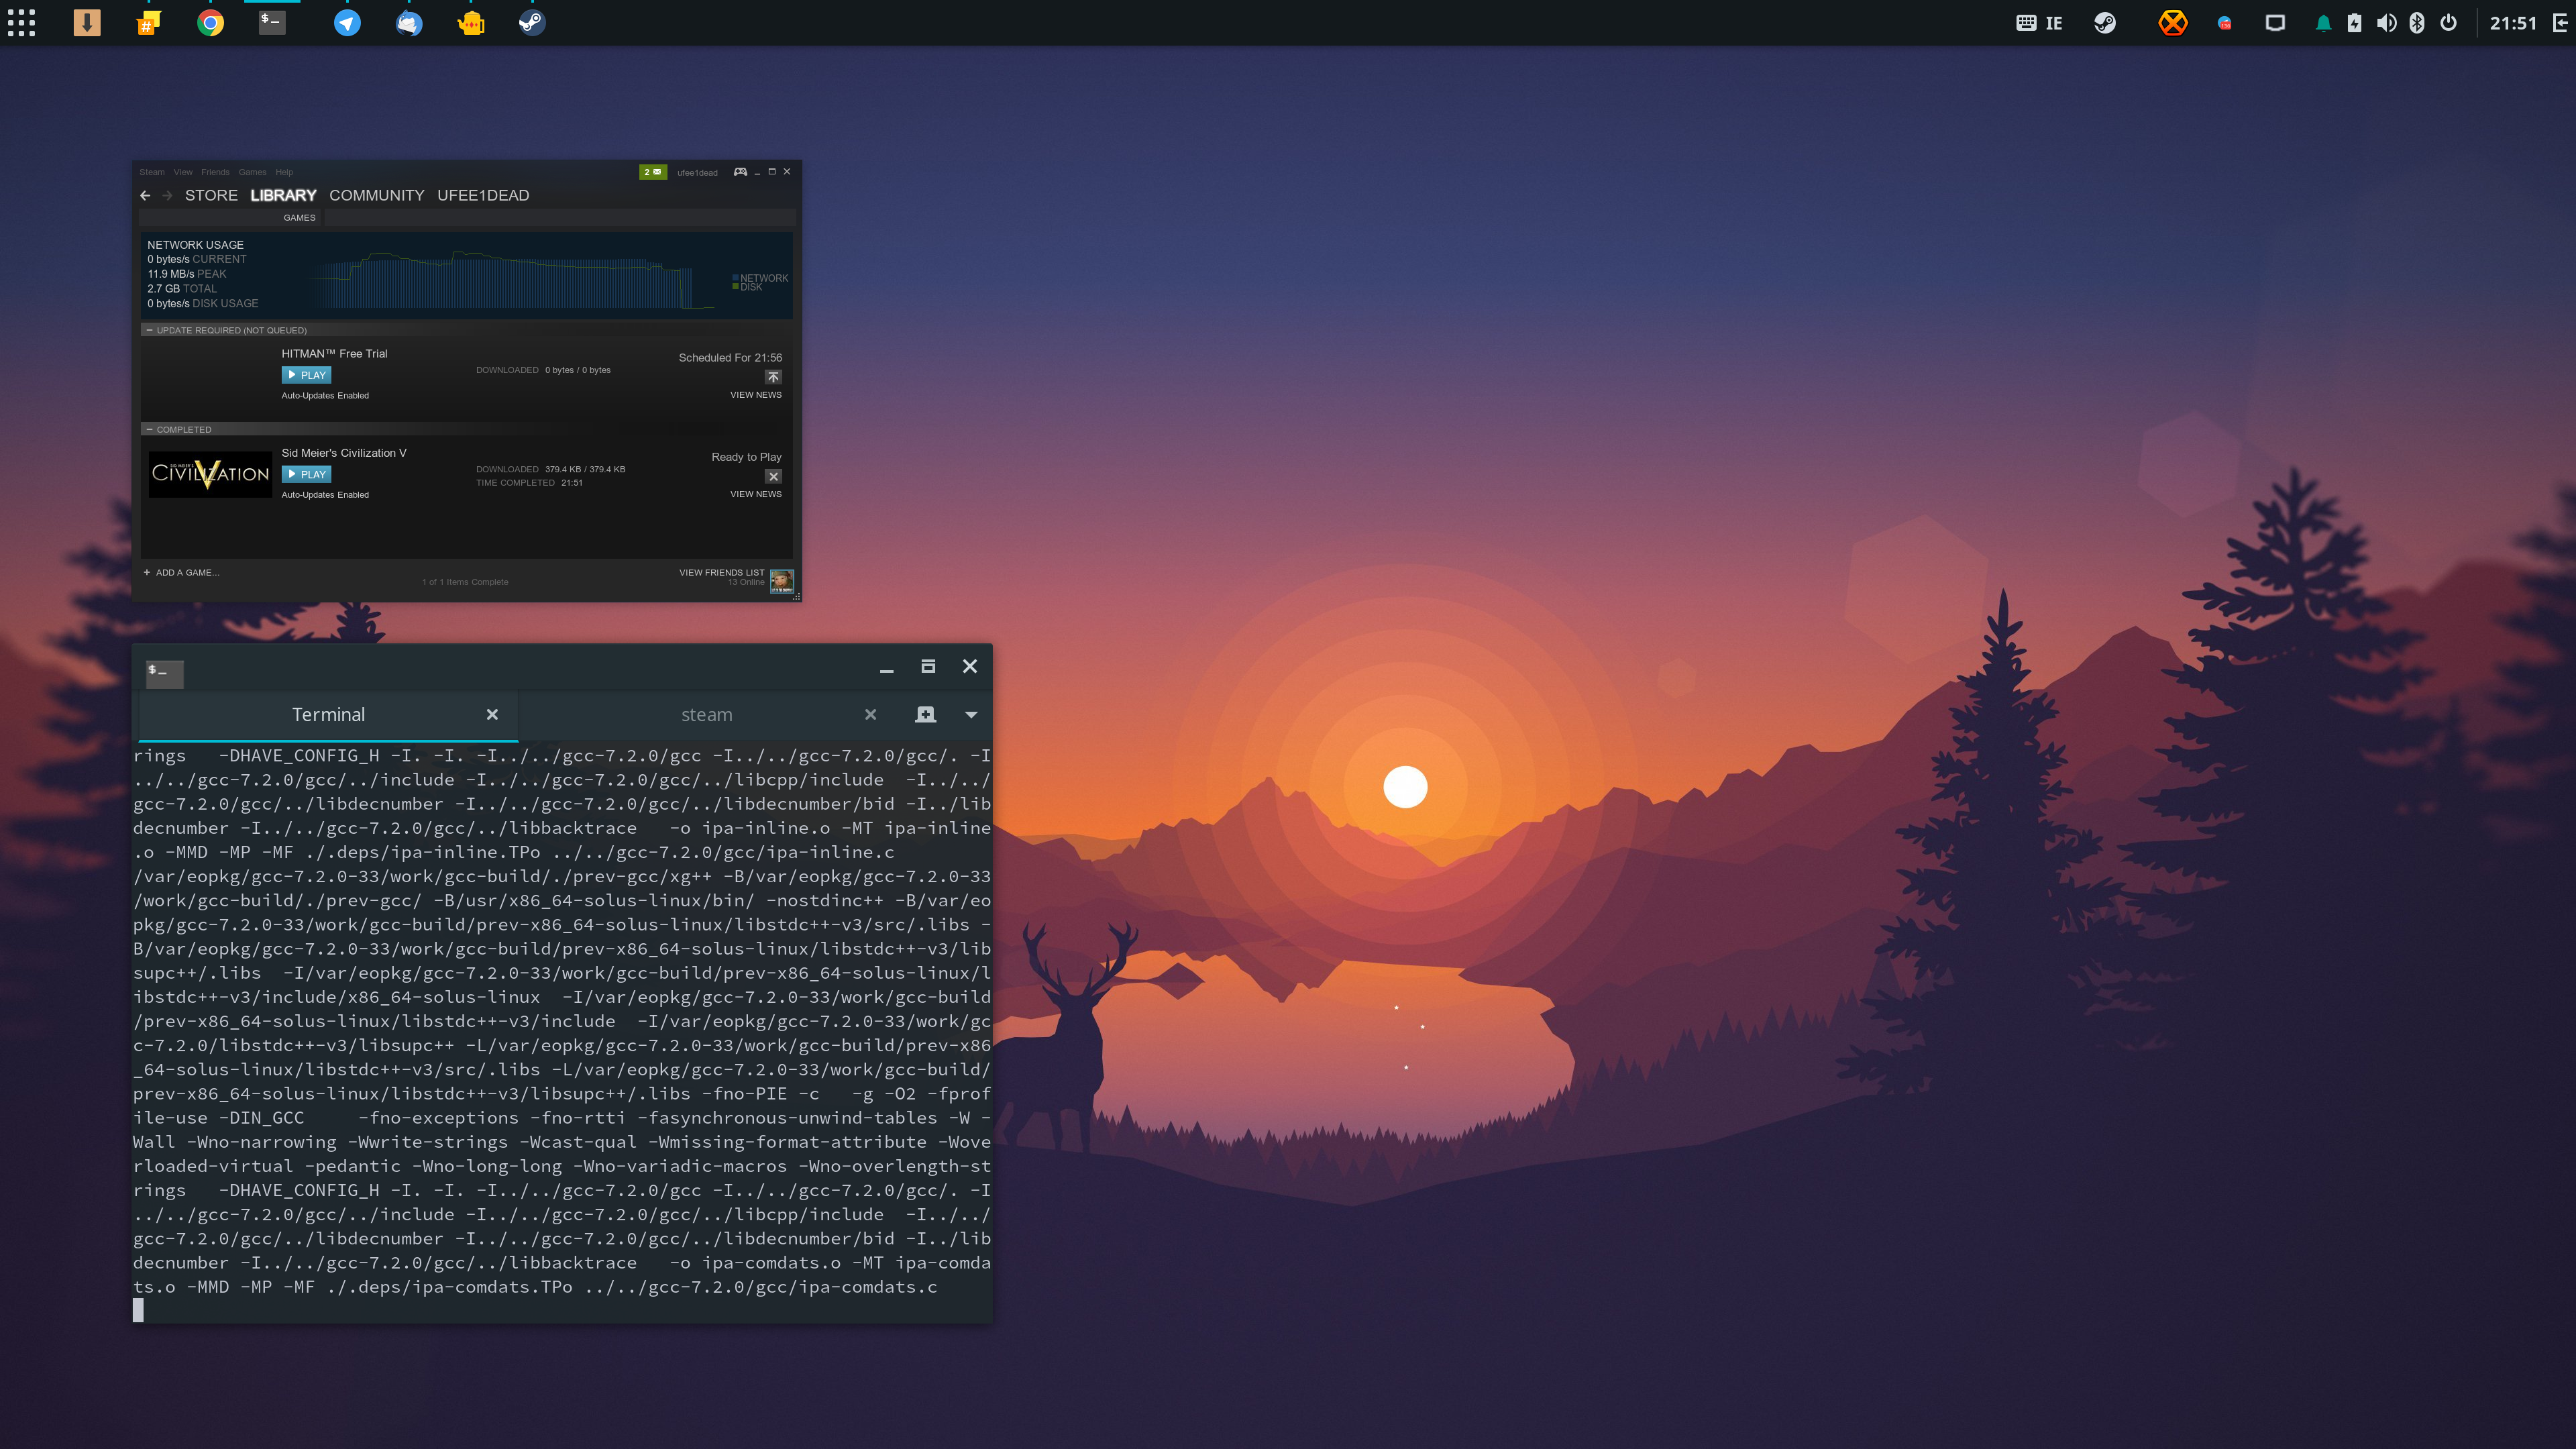Select the LIBRARY section in Steam
This screenshot has width=2576, height=1449.
[x=283, y=195]
